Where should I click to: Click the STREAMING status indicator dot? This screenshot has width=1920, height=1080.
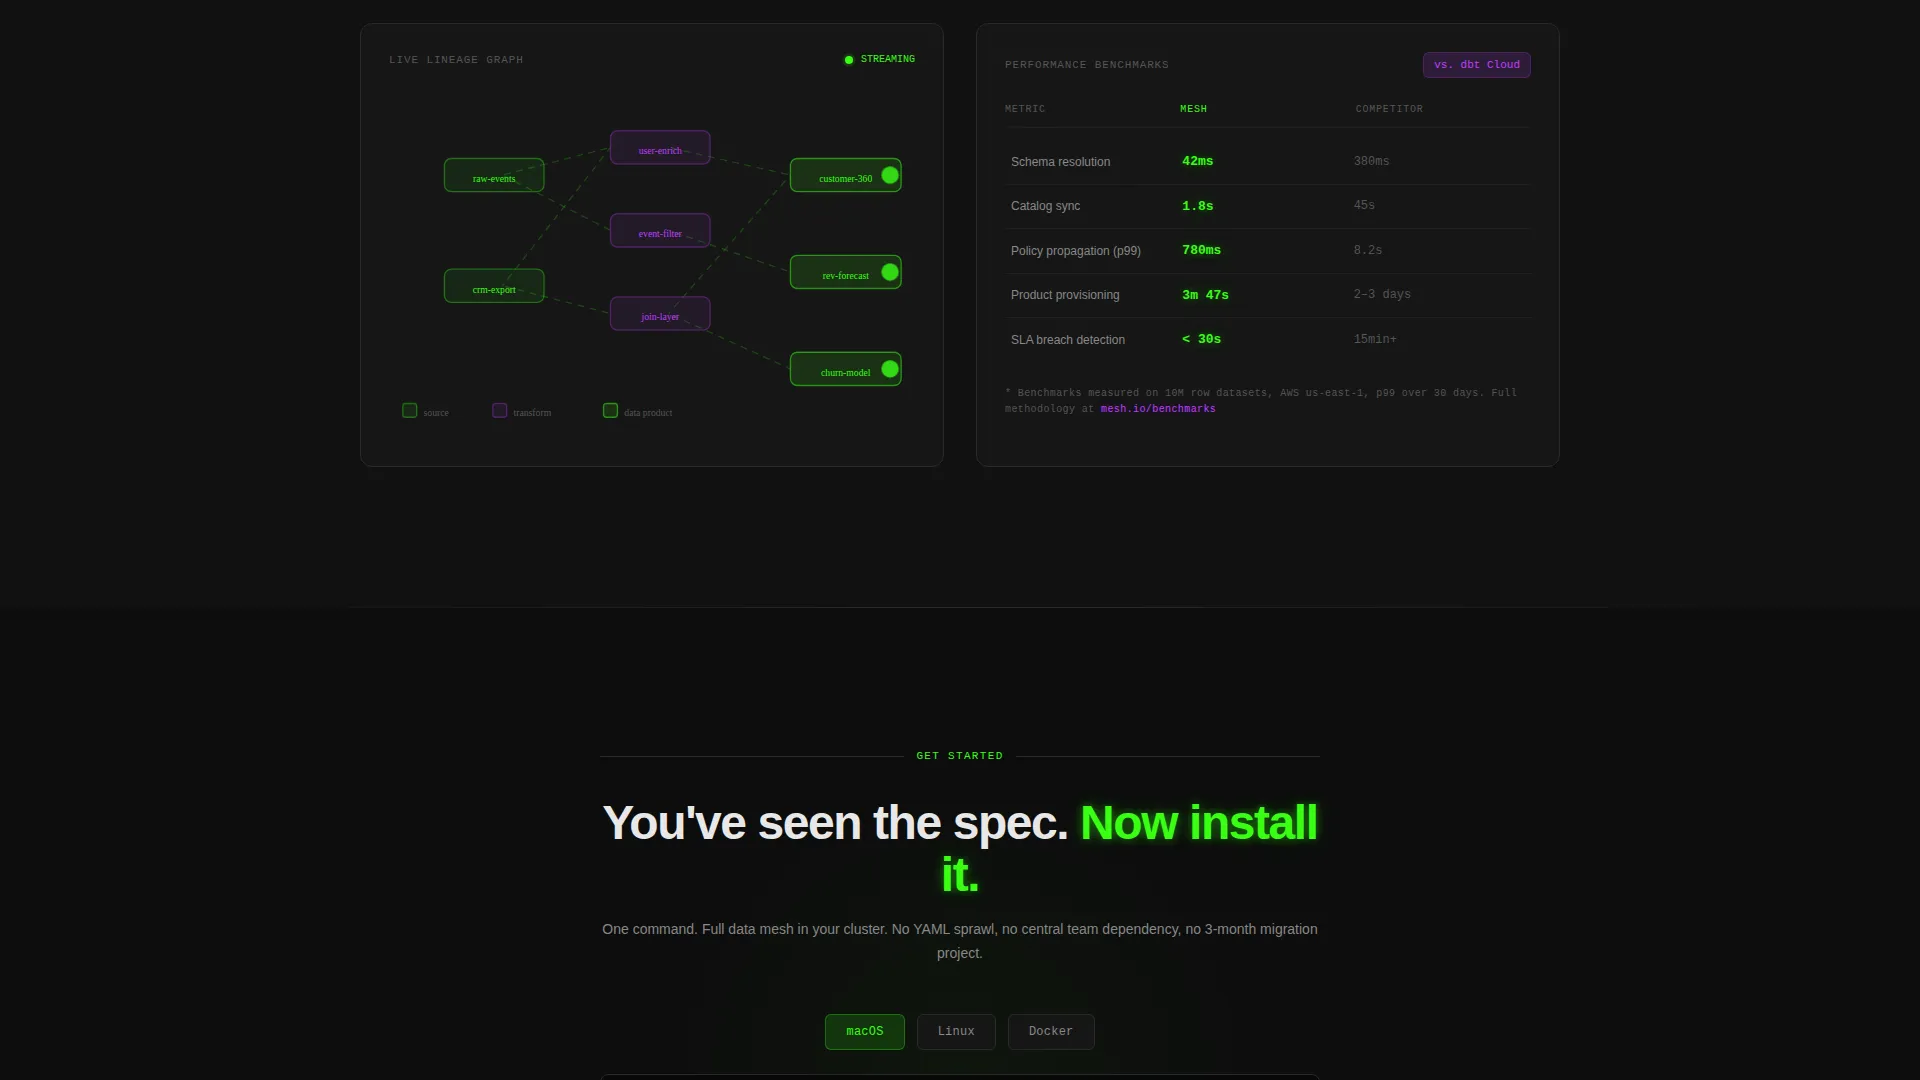[x=849, y=60]
